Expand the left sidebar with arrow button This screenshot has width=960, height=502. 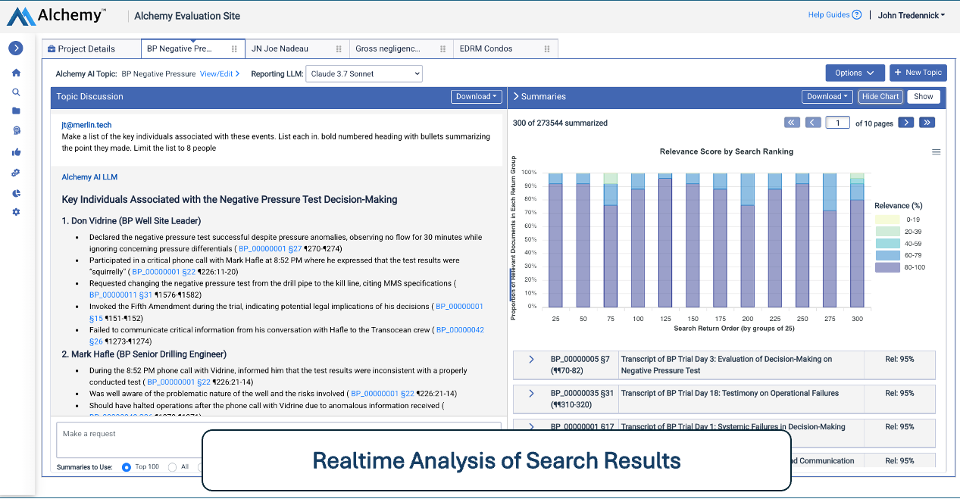16,48
